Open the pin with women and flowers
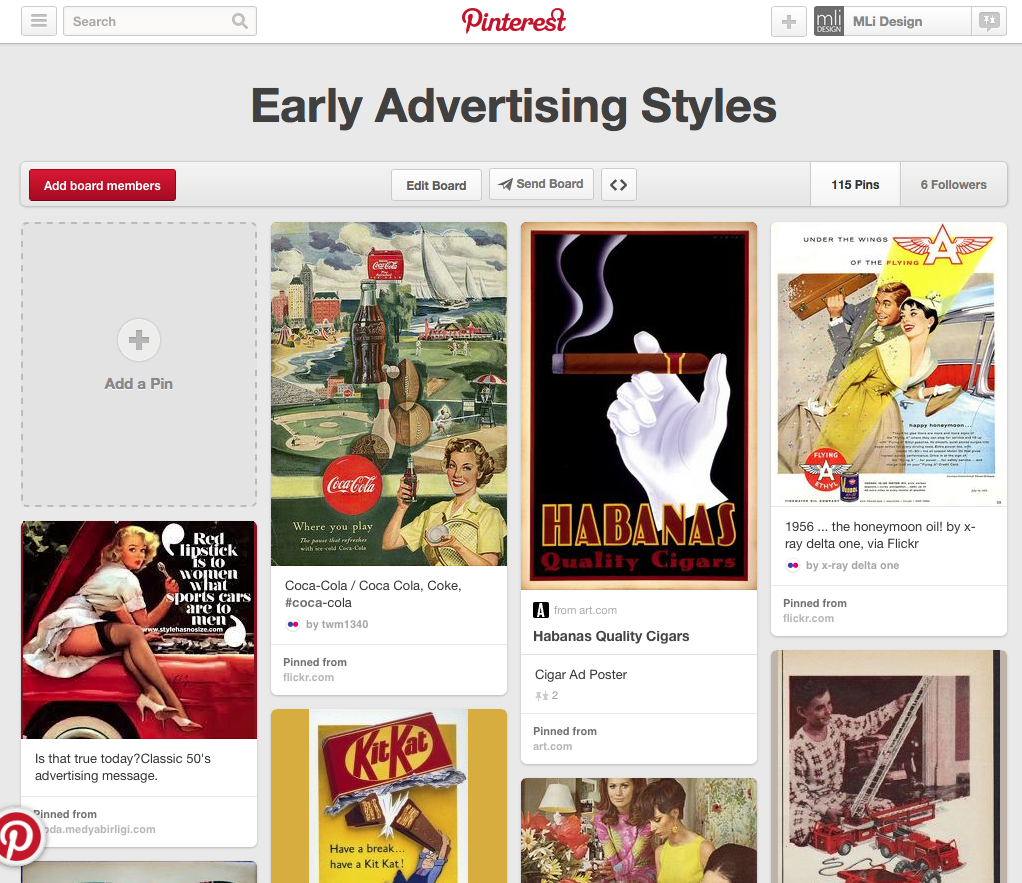 click(639, 830)
